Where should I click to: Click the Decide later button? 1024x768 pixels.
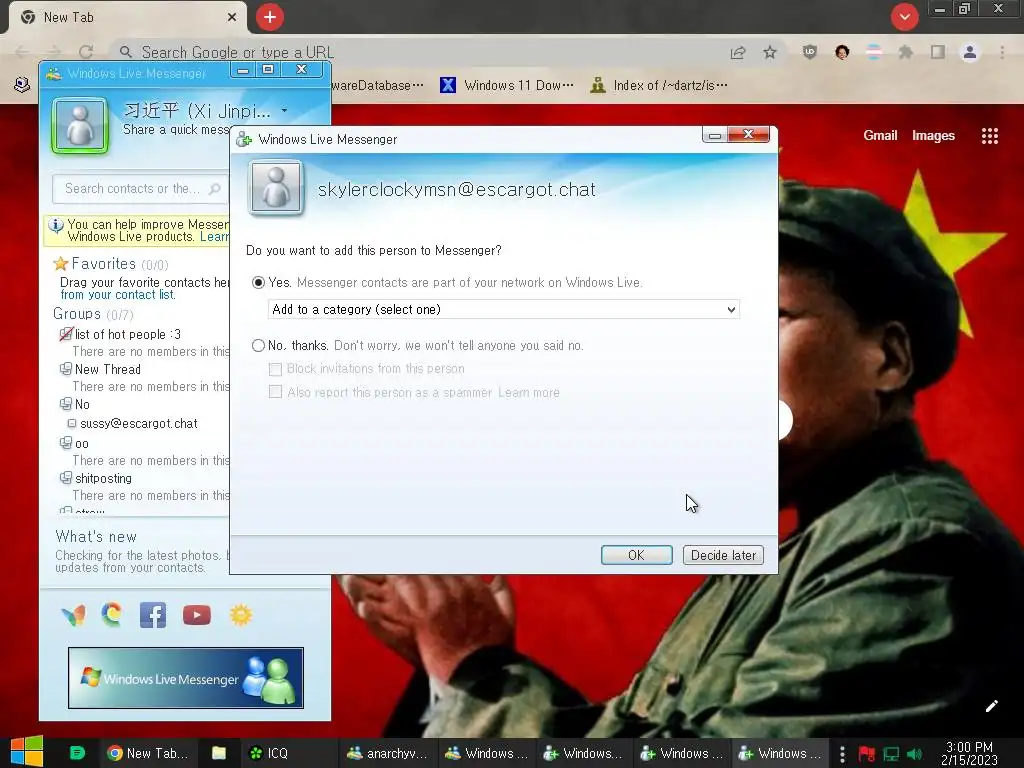pos(723,555)
